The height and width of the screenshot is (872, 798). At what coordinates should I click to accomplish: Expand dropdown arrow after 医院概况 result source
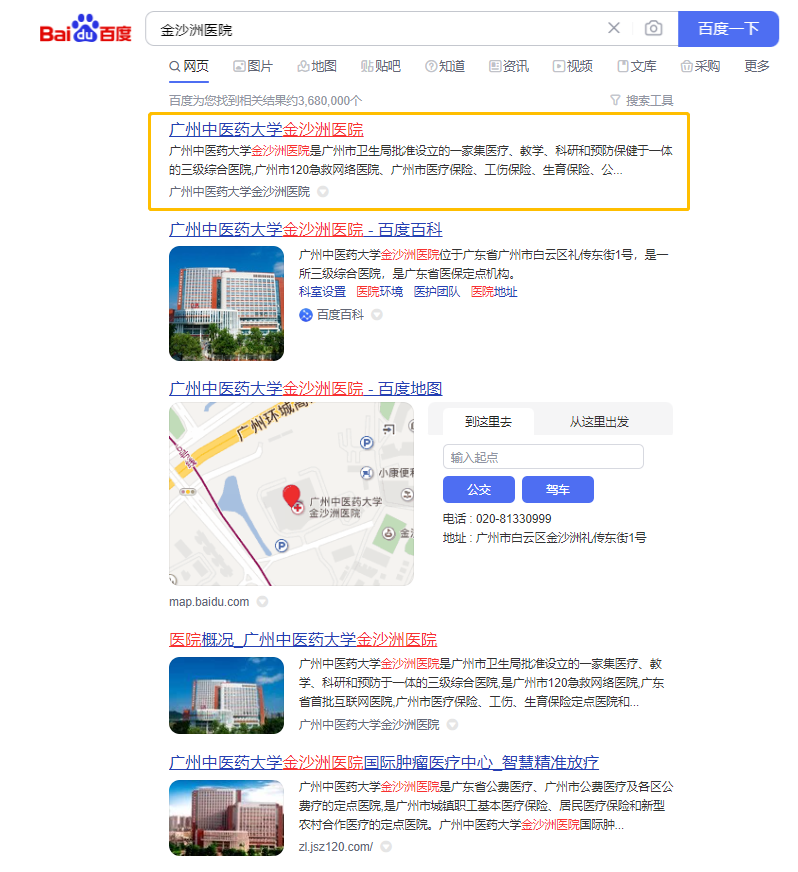pos(453,725)
